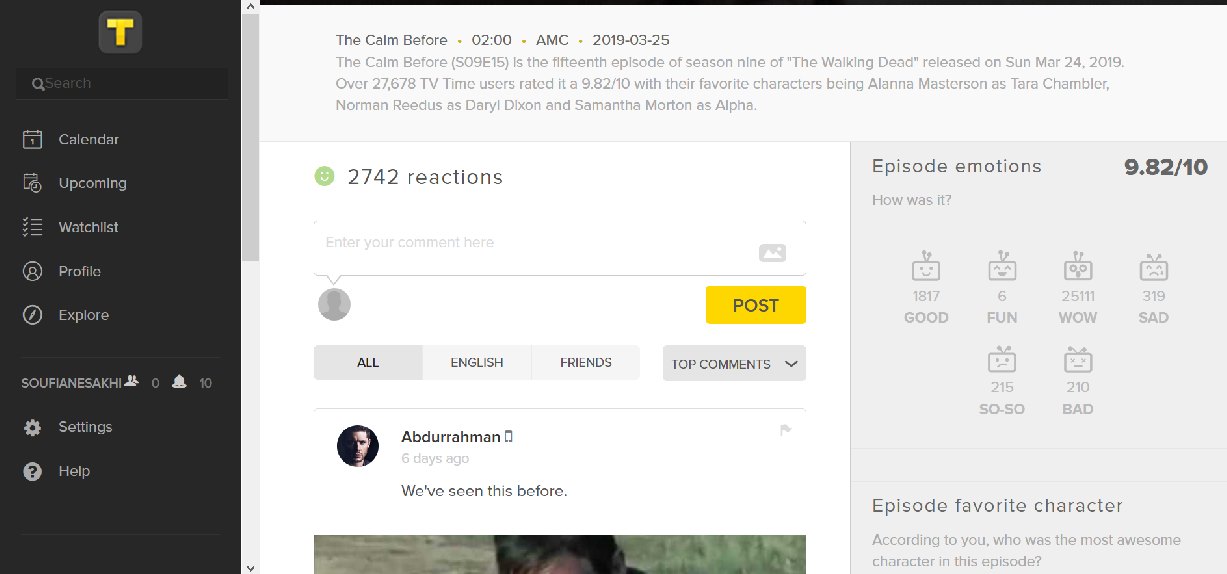Image resolution: width=1227 pixels, height=574 pixels.
Task: Open Abdurrahman's profile picture
Action: point(358,446)
